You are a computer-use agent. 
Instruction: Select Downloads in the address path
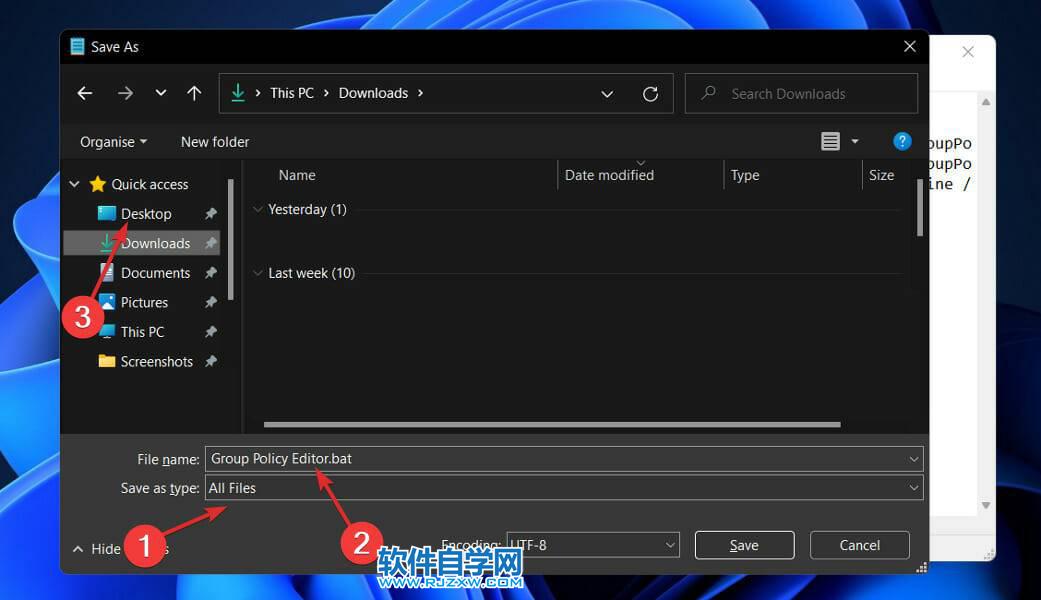coord(373,93)
